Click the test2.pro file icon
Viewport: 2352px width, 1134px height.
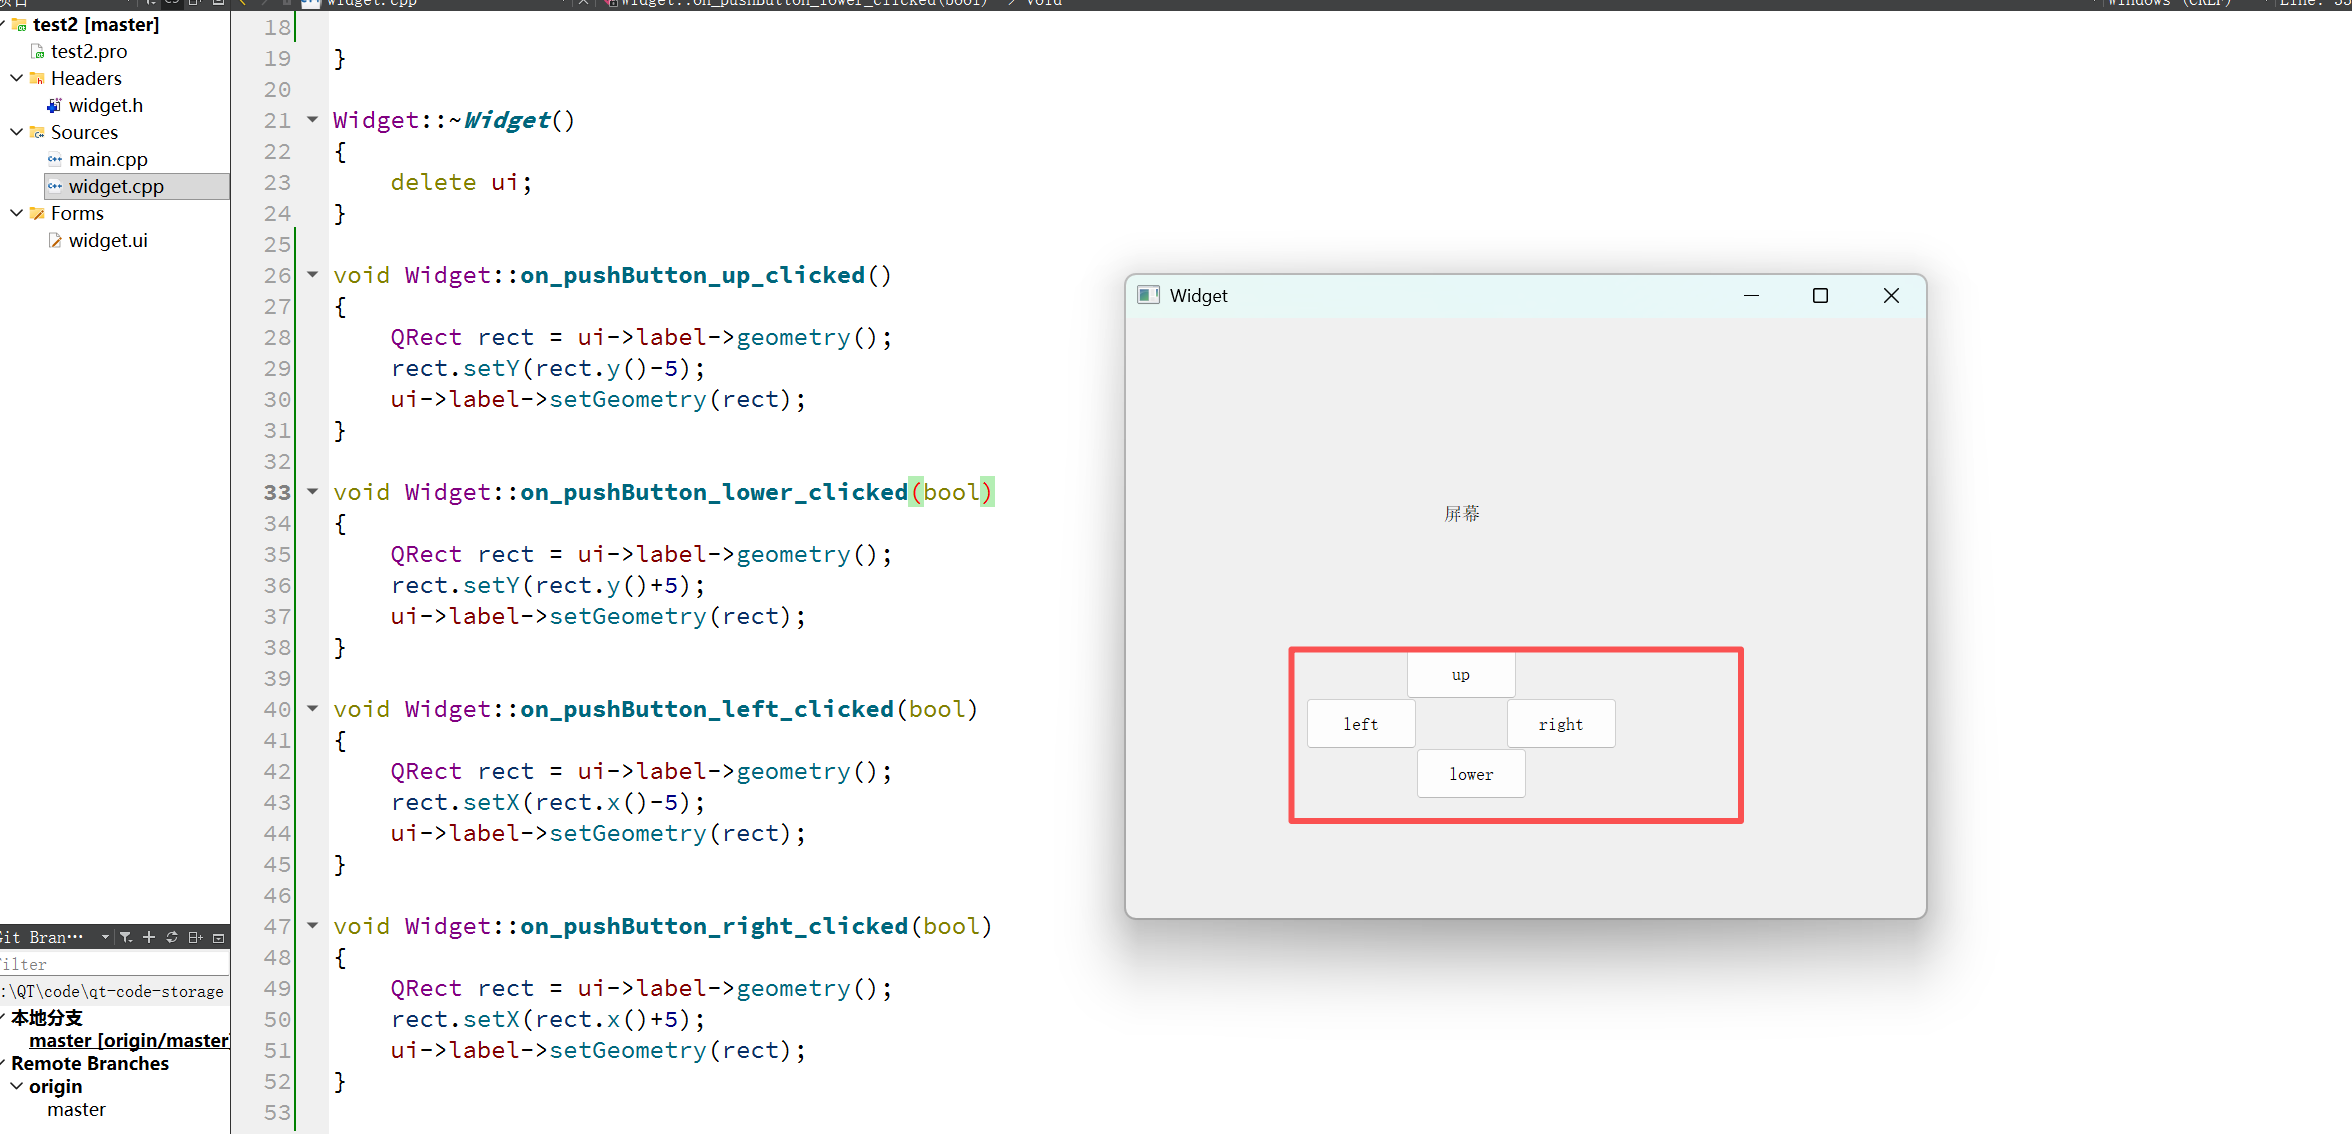tap(38, 51)
